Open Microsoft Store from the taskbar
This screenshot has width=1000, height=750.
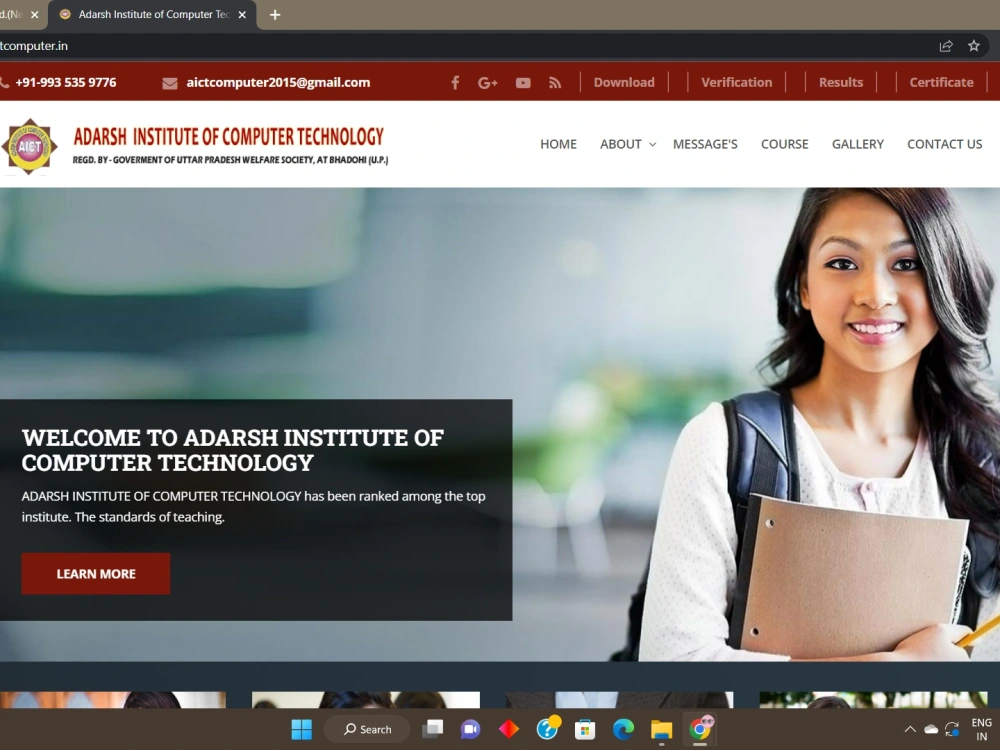coord(585,729)
